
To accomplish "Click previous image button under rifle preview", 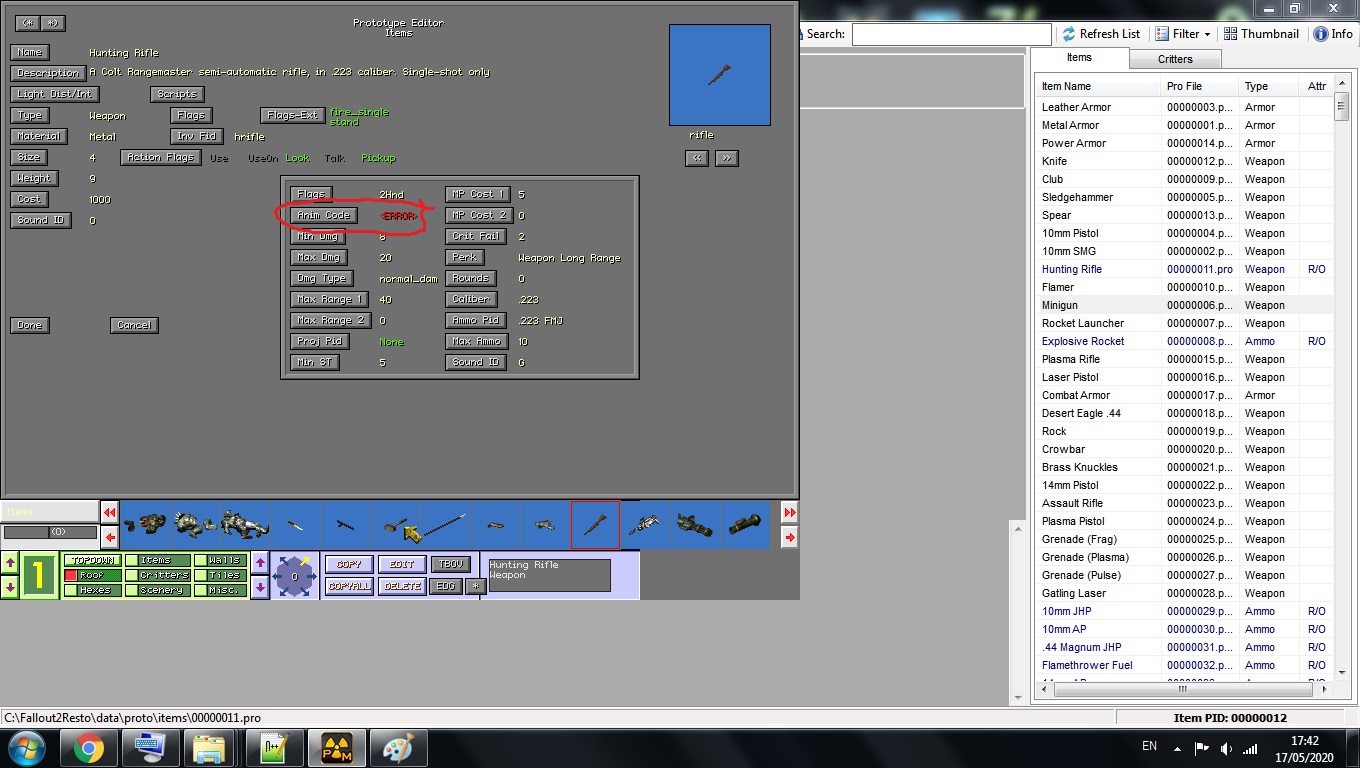I will [x=697, y=158].
